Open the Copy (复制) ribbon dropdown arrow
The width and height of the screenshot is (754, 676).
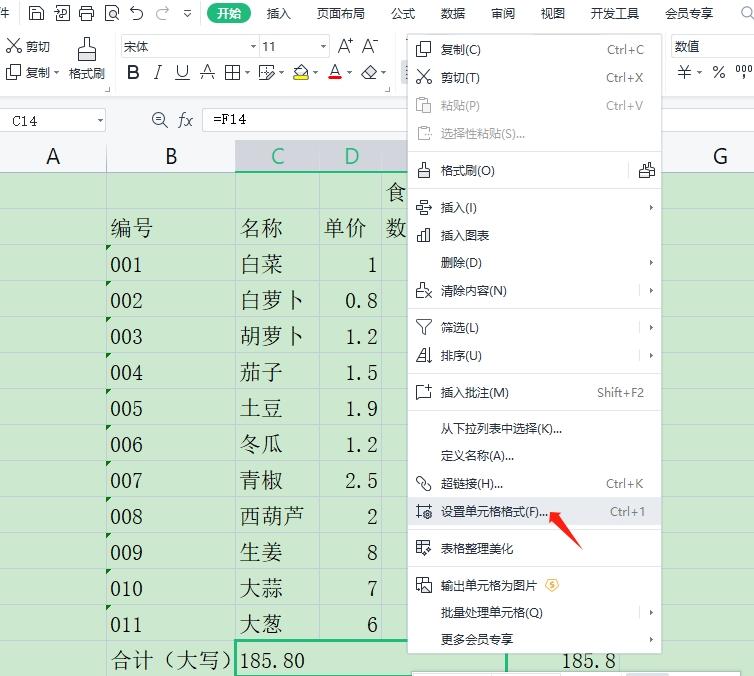pos(56,73)
